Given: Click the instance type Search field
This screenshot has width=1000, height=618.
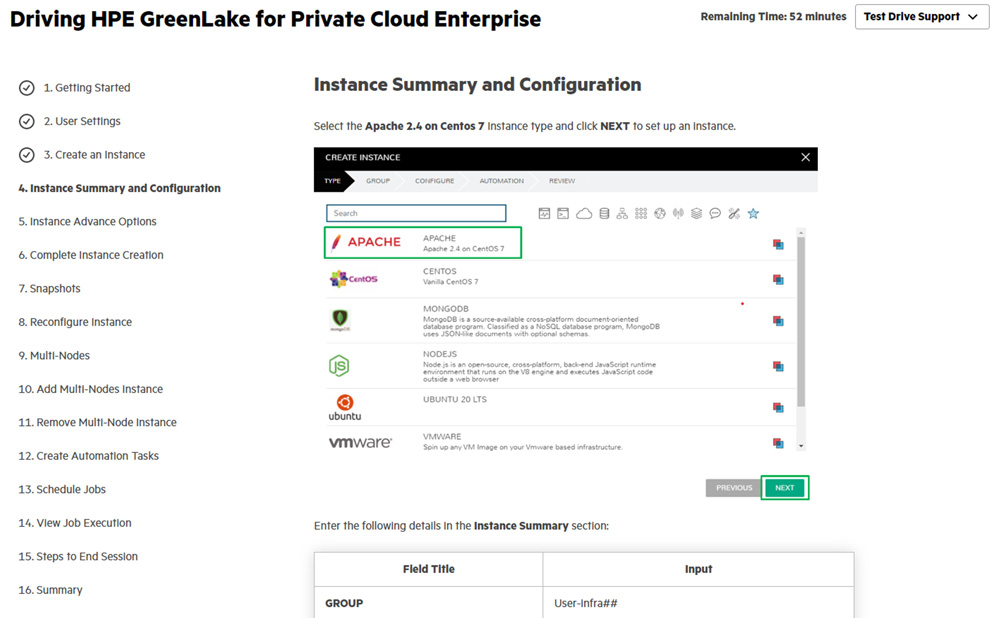Looking at the screenshot, I should [x=416, y=214].
